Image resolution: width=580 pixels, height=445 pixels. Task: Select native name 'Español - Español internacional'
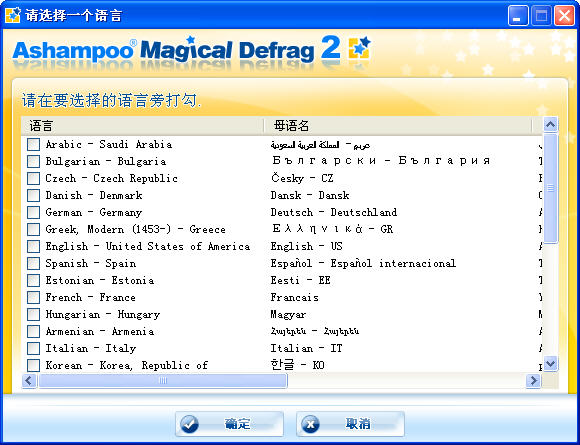[363, 263]
